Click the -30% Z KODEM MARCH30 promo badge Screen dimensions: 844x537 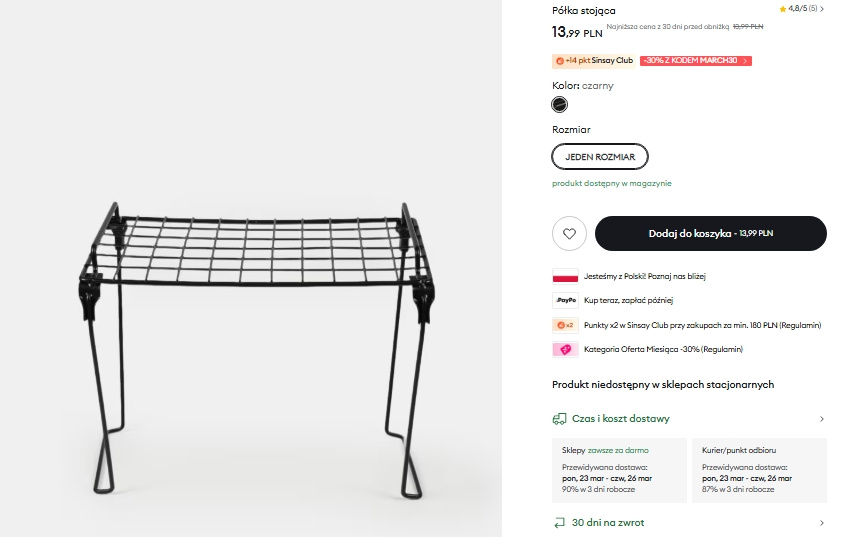695,61
